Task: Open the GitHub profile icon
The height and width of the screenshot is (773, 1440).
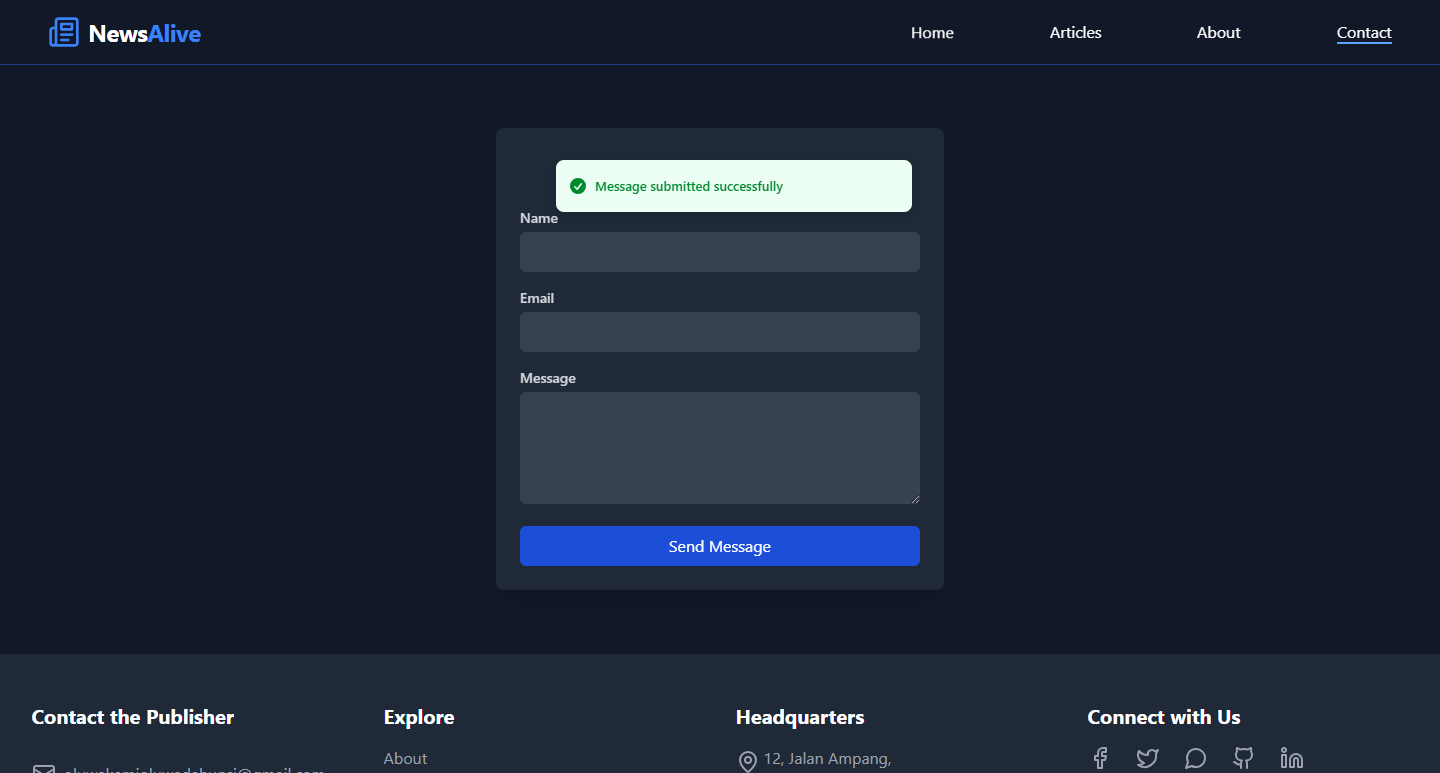Action: coord(1243,758)
